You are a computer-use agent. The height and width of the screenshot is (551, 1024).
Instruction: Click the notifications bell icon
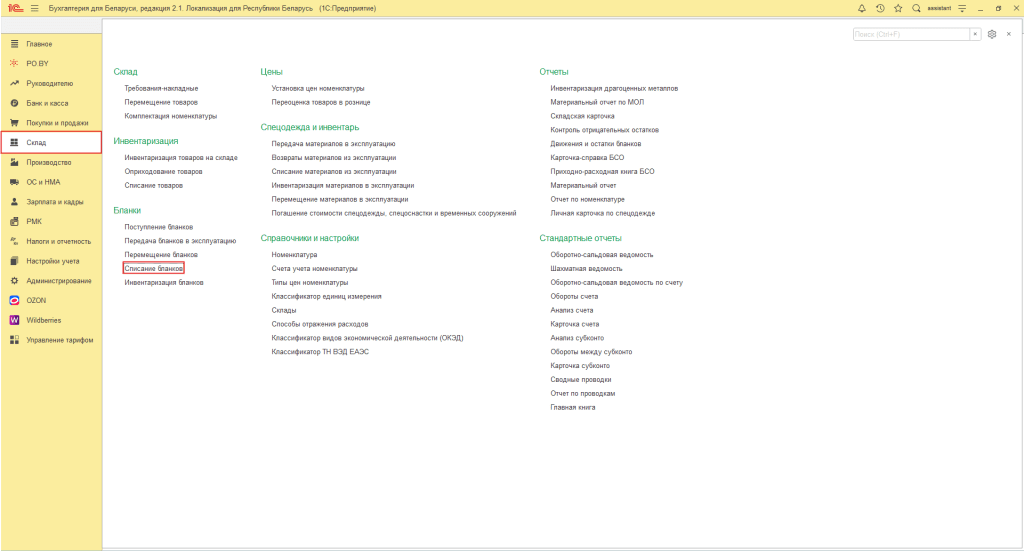pos(861,8)
